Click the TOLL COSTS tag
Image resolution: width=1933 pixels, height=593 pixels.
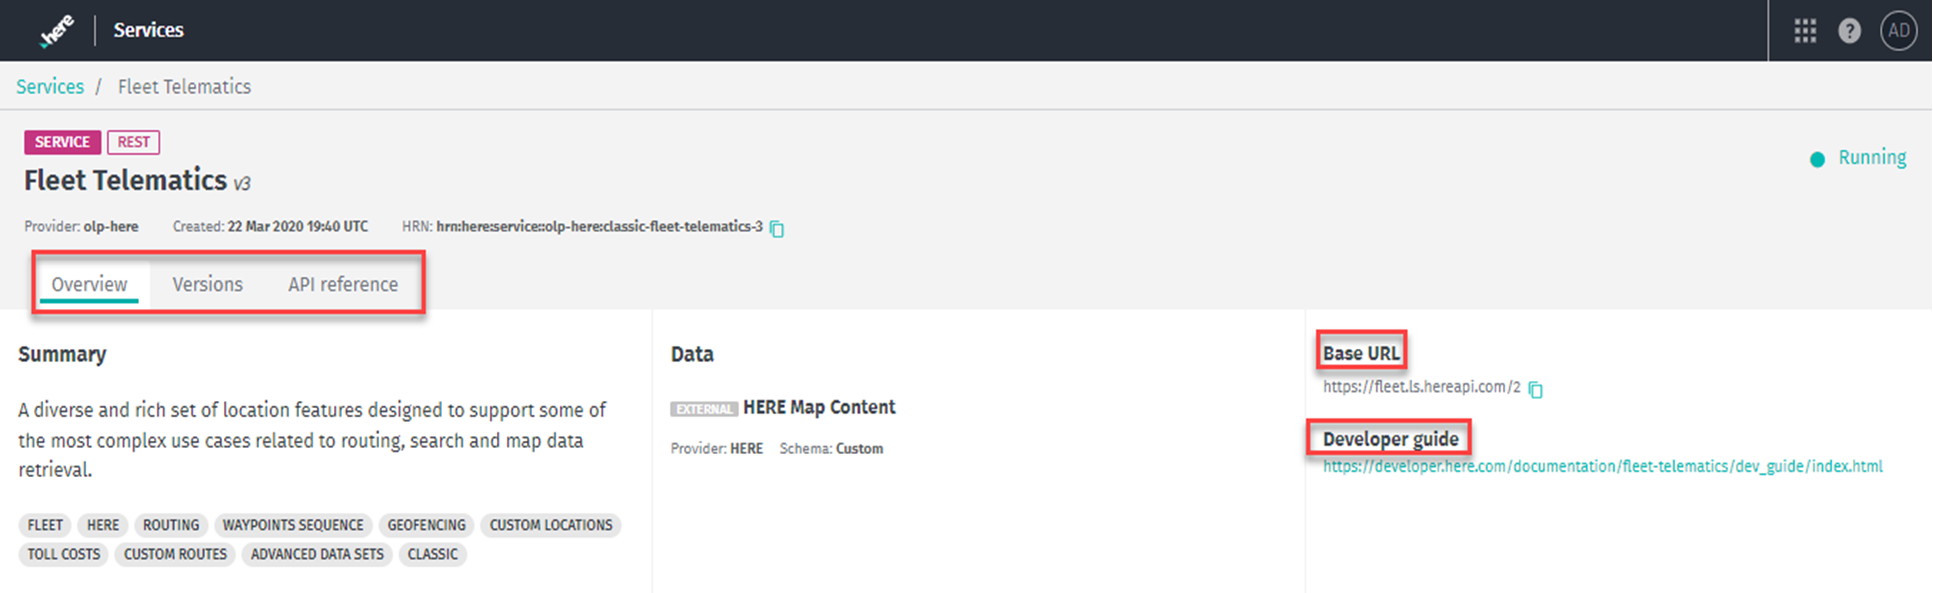64,554
